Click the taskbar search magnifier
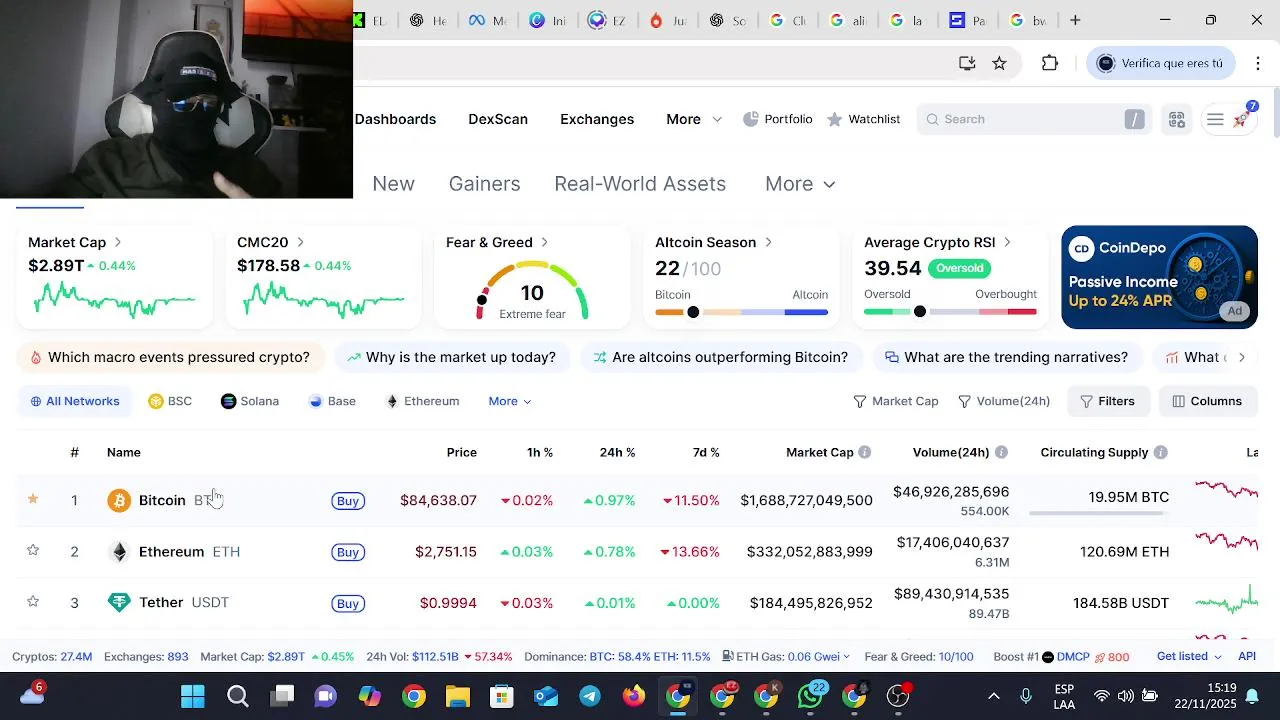1280x720 pixels. (237, 696)
